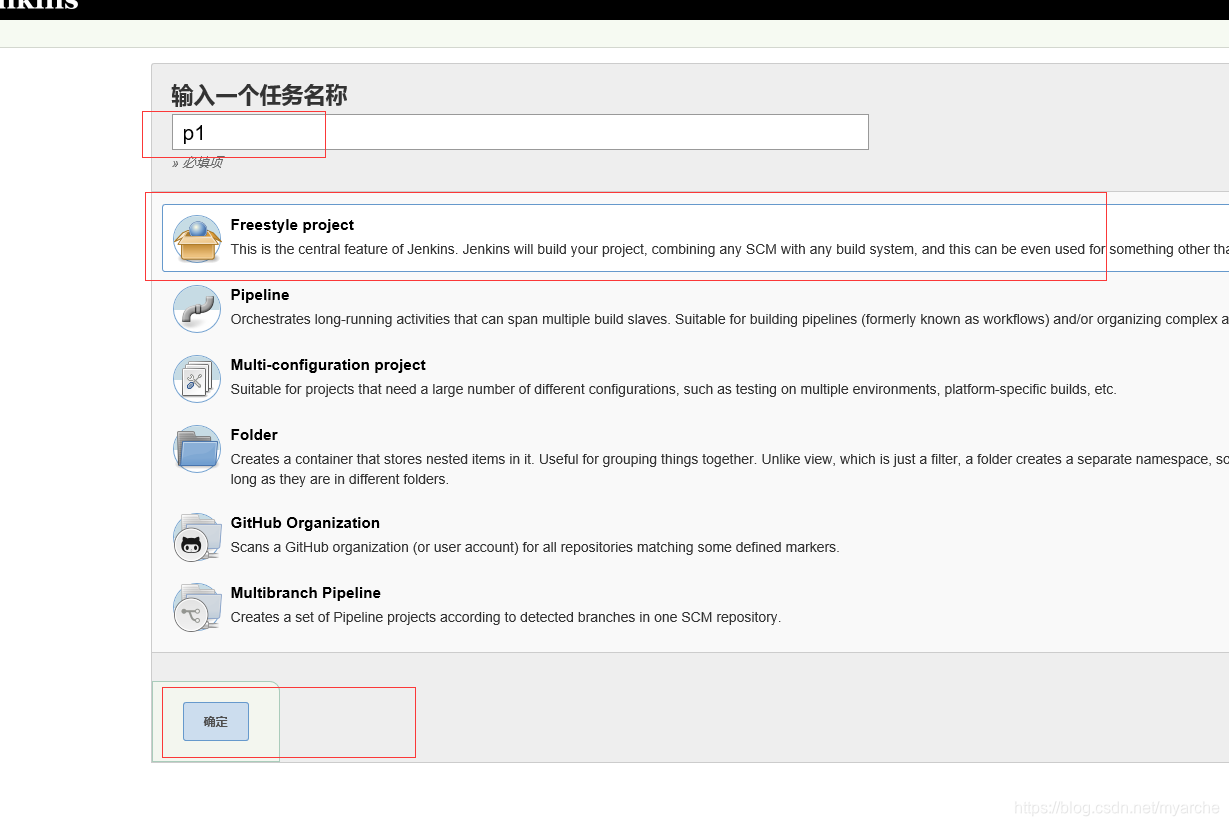1229x826 pixels.
Task: Click the 确定 button
Action: (216, 721)
